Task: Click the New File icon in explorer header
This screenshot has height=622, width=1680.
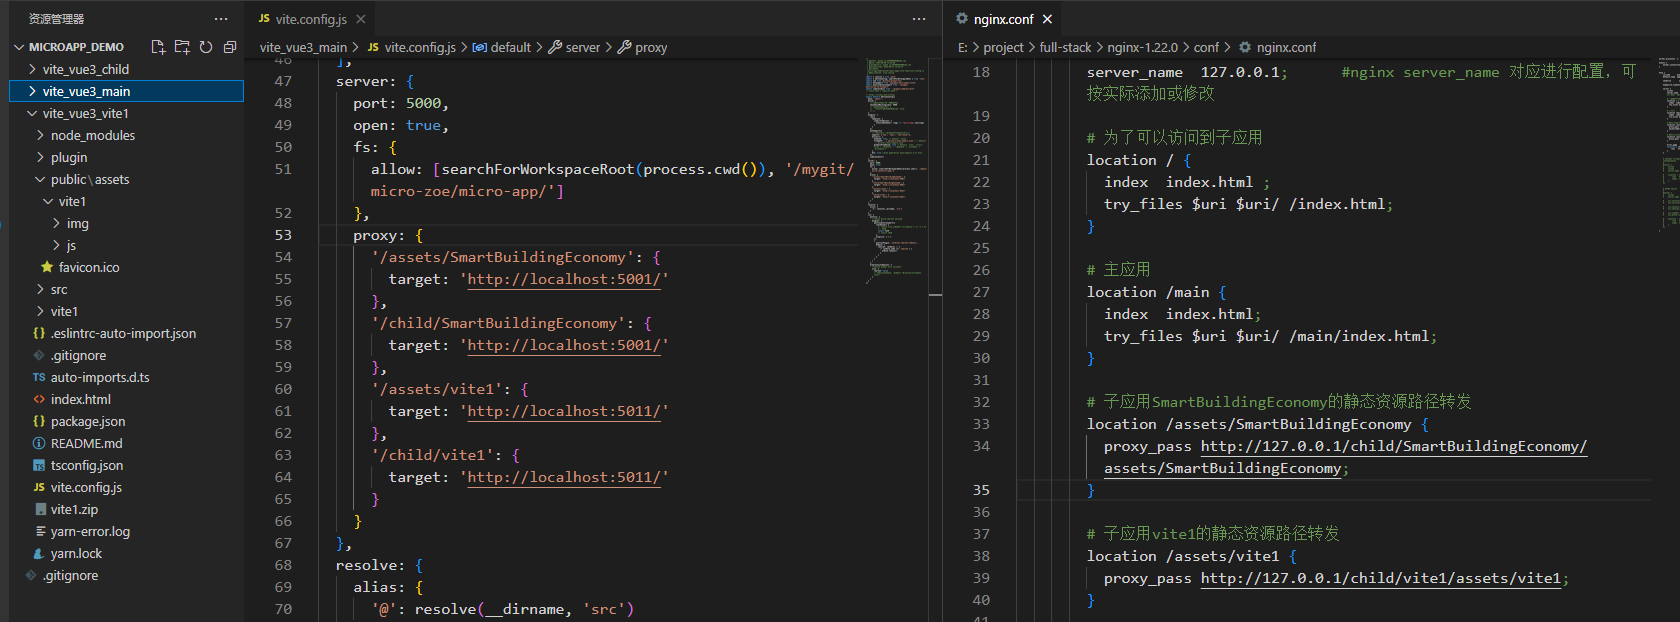Action: 158,47
